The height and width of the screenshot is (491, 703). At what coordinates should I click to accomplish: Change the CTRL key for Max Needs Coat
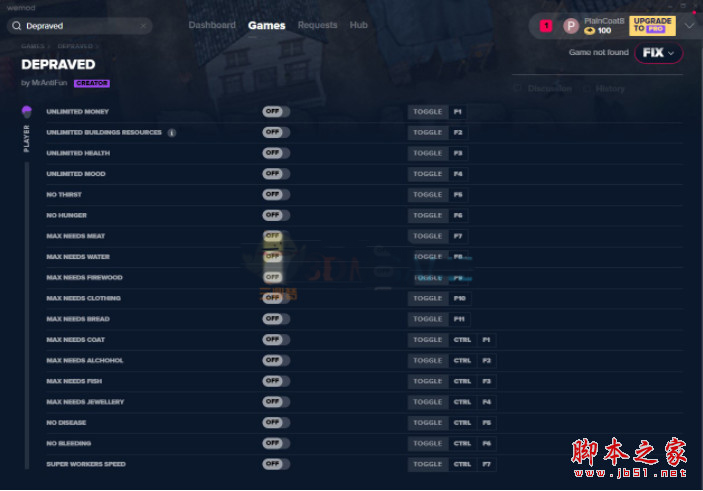[462, 340]
